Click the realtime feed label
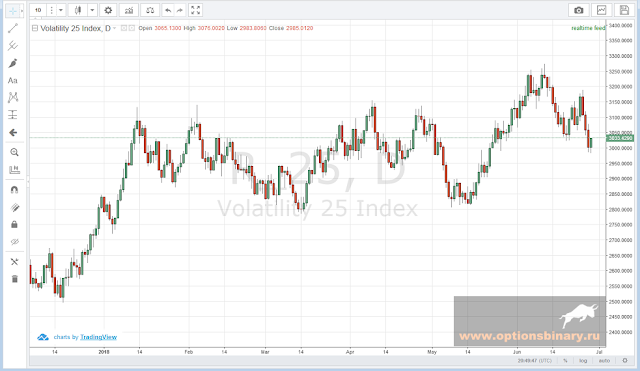This screenshot has height=371, width=640. (x=588, y=28)
